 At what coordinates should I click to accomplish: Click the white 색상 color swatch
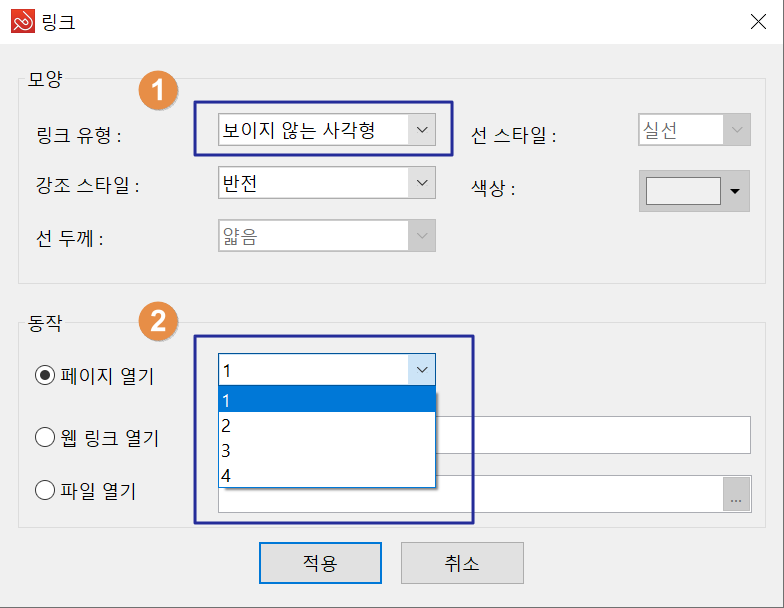pos(683,191)
